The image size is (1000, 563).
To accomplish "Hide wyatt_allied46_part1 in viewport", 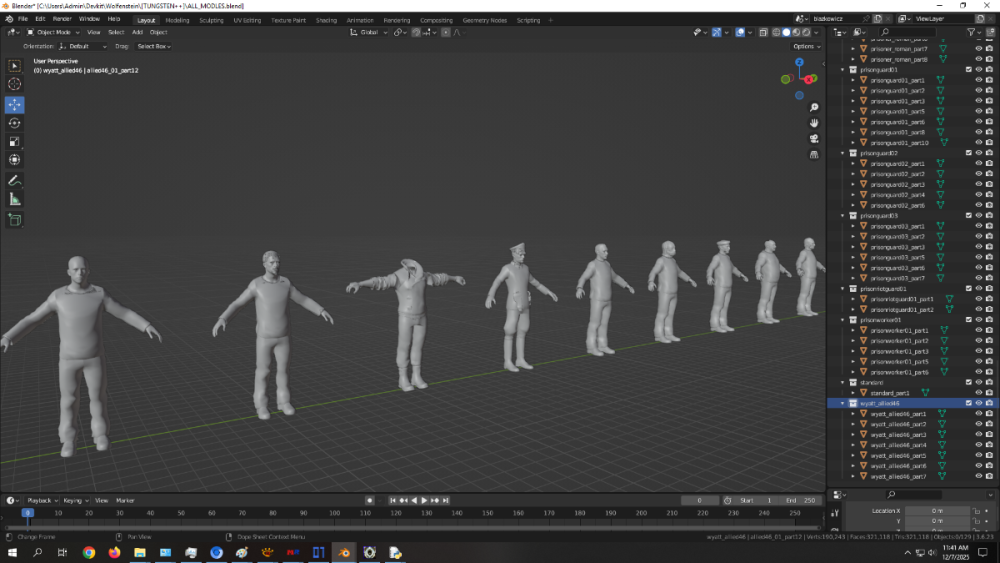I will [x=978, y=414].
